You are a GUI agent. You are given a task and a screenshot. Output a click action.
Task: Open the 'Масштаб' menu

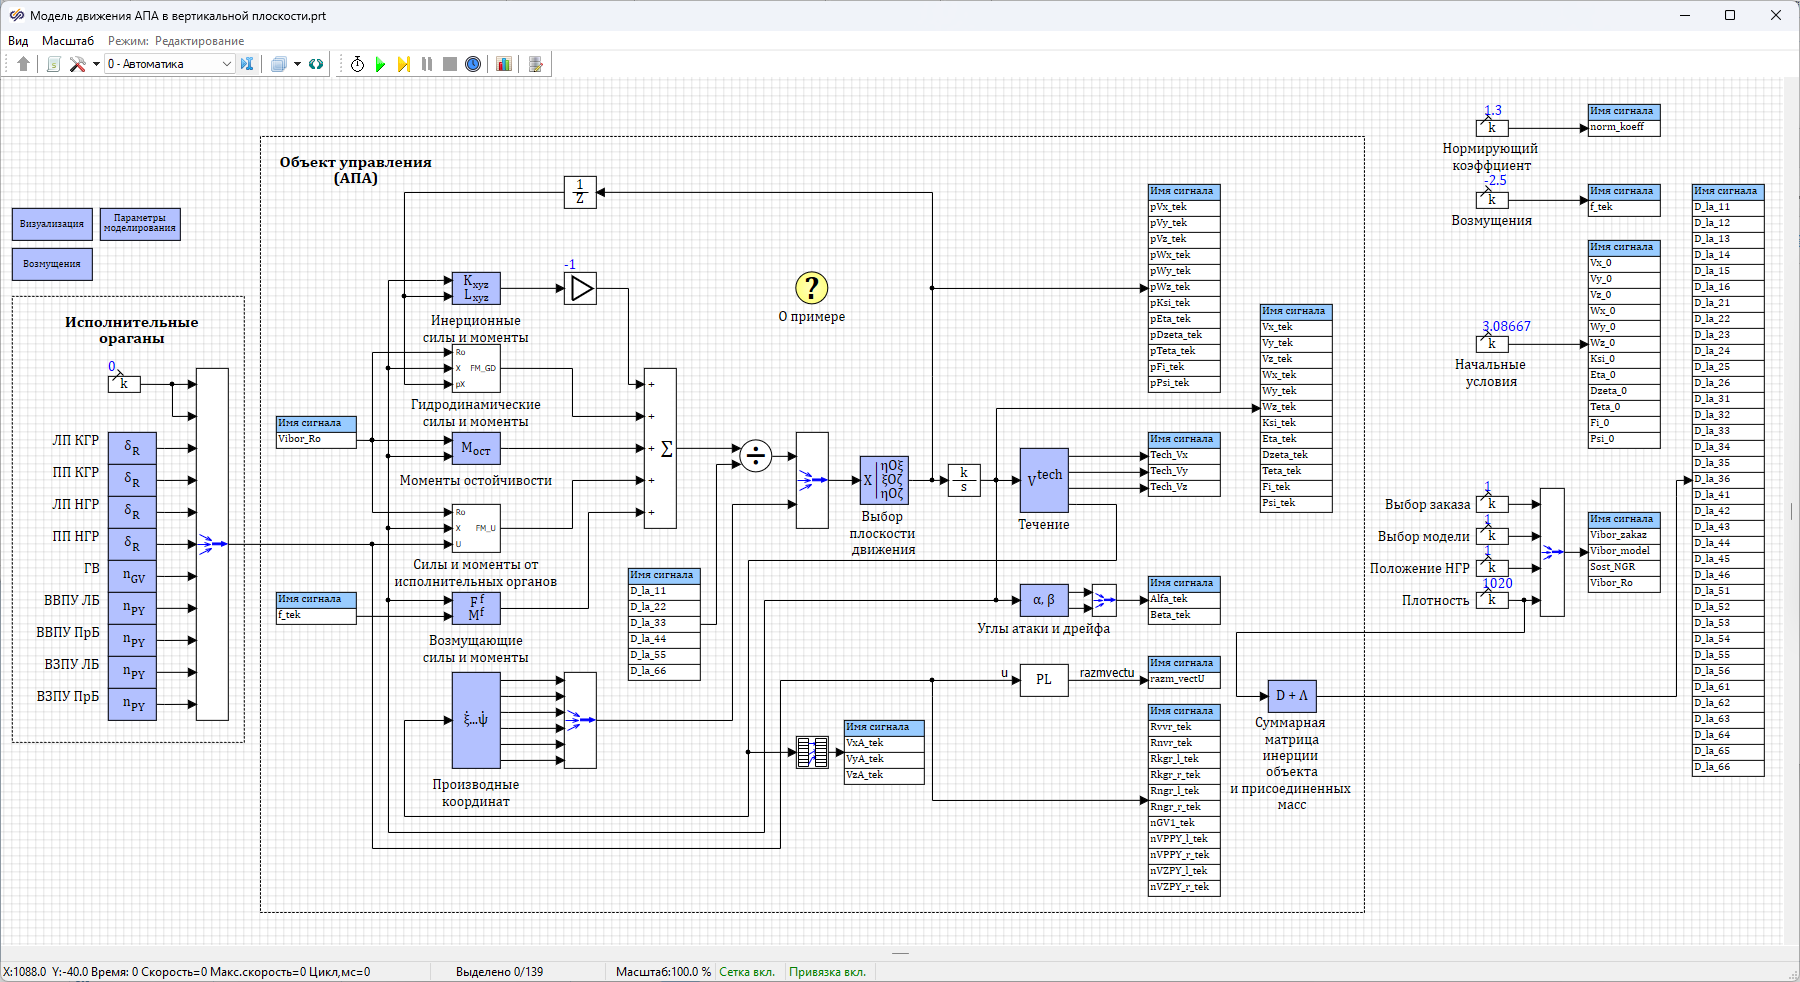click(x=68, y=41)
